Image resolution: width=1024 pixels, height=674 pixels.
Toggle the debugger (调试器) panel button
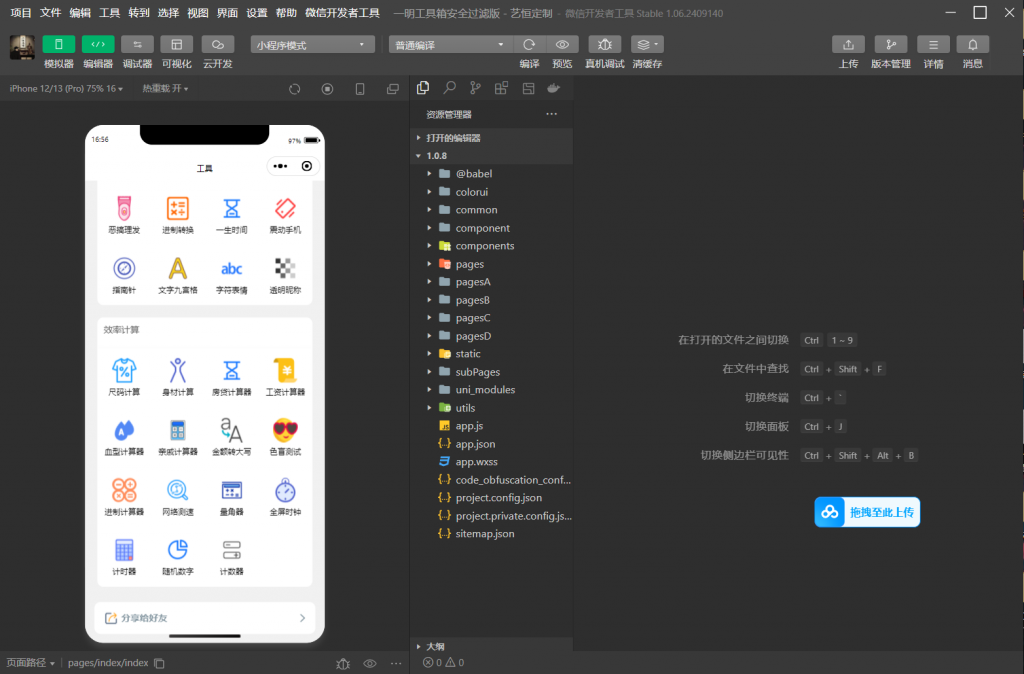pos(137,44)
